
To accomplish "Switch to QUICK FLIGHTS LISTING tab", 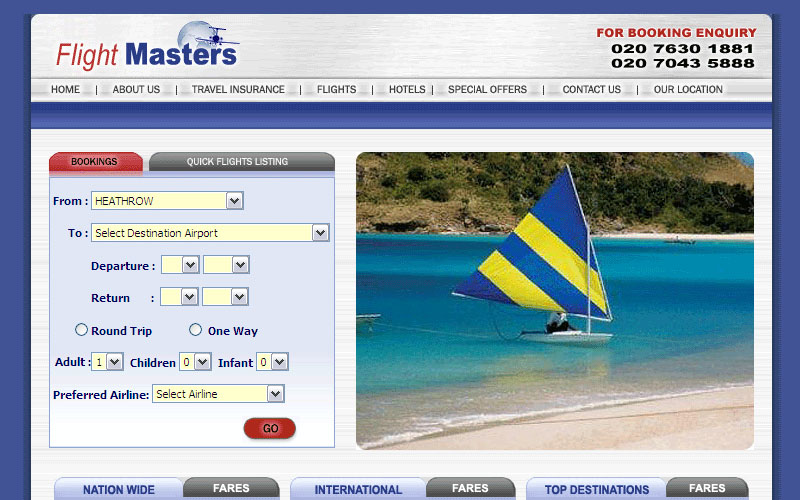I will 242,162.
